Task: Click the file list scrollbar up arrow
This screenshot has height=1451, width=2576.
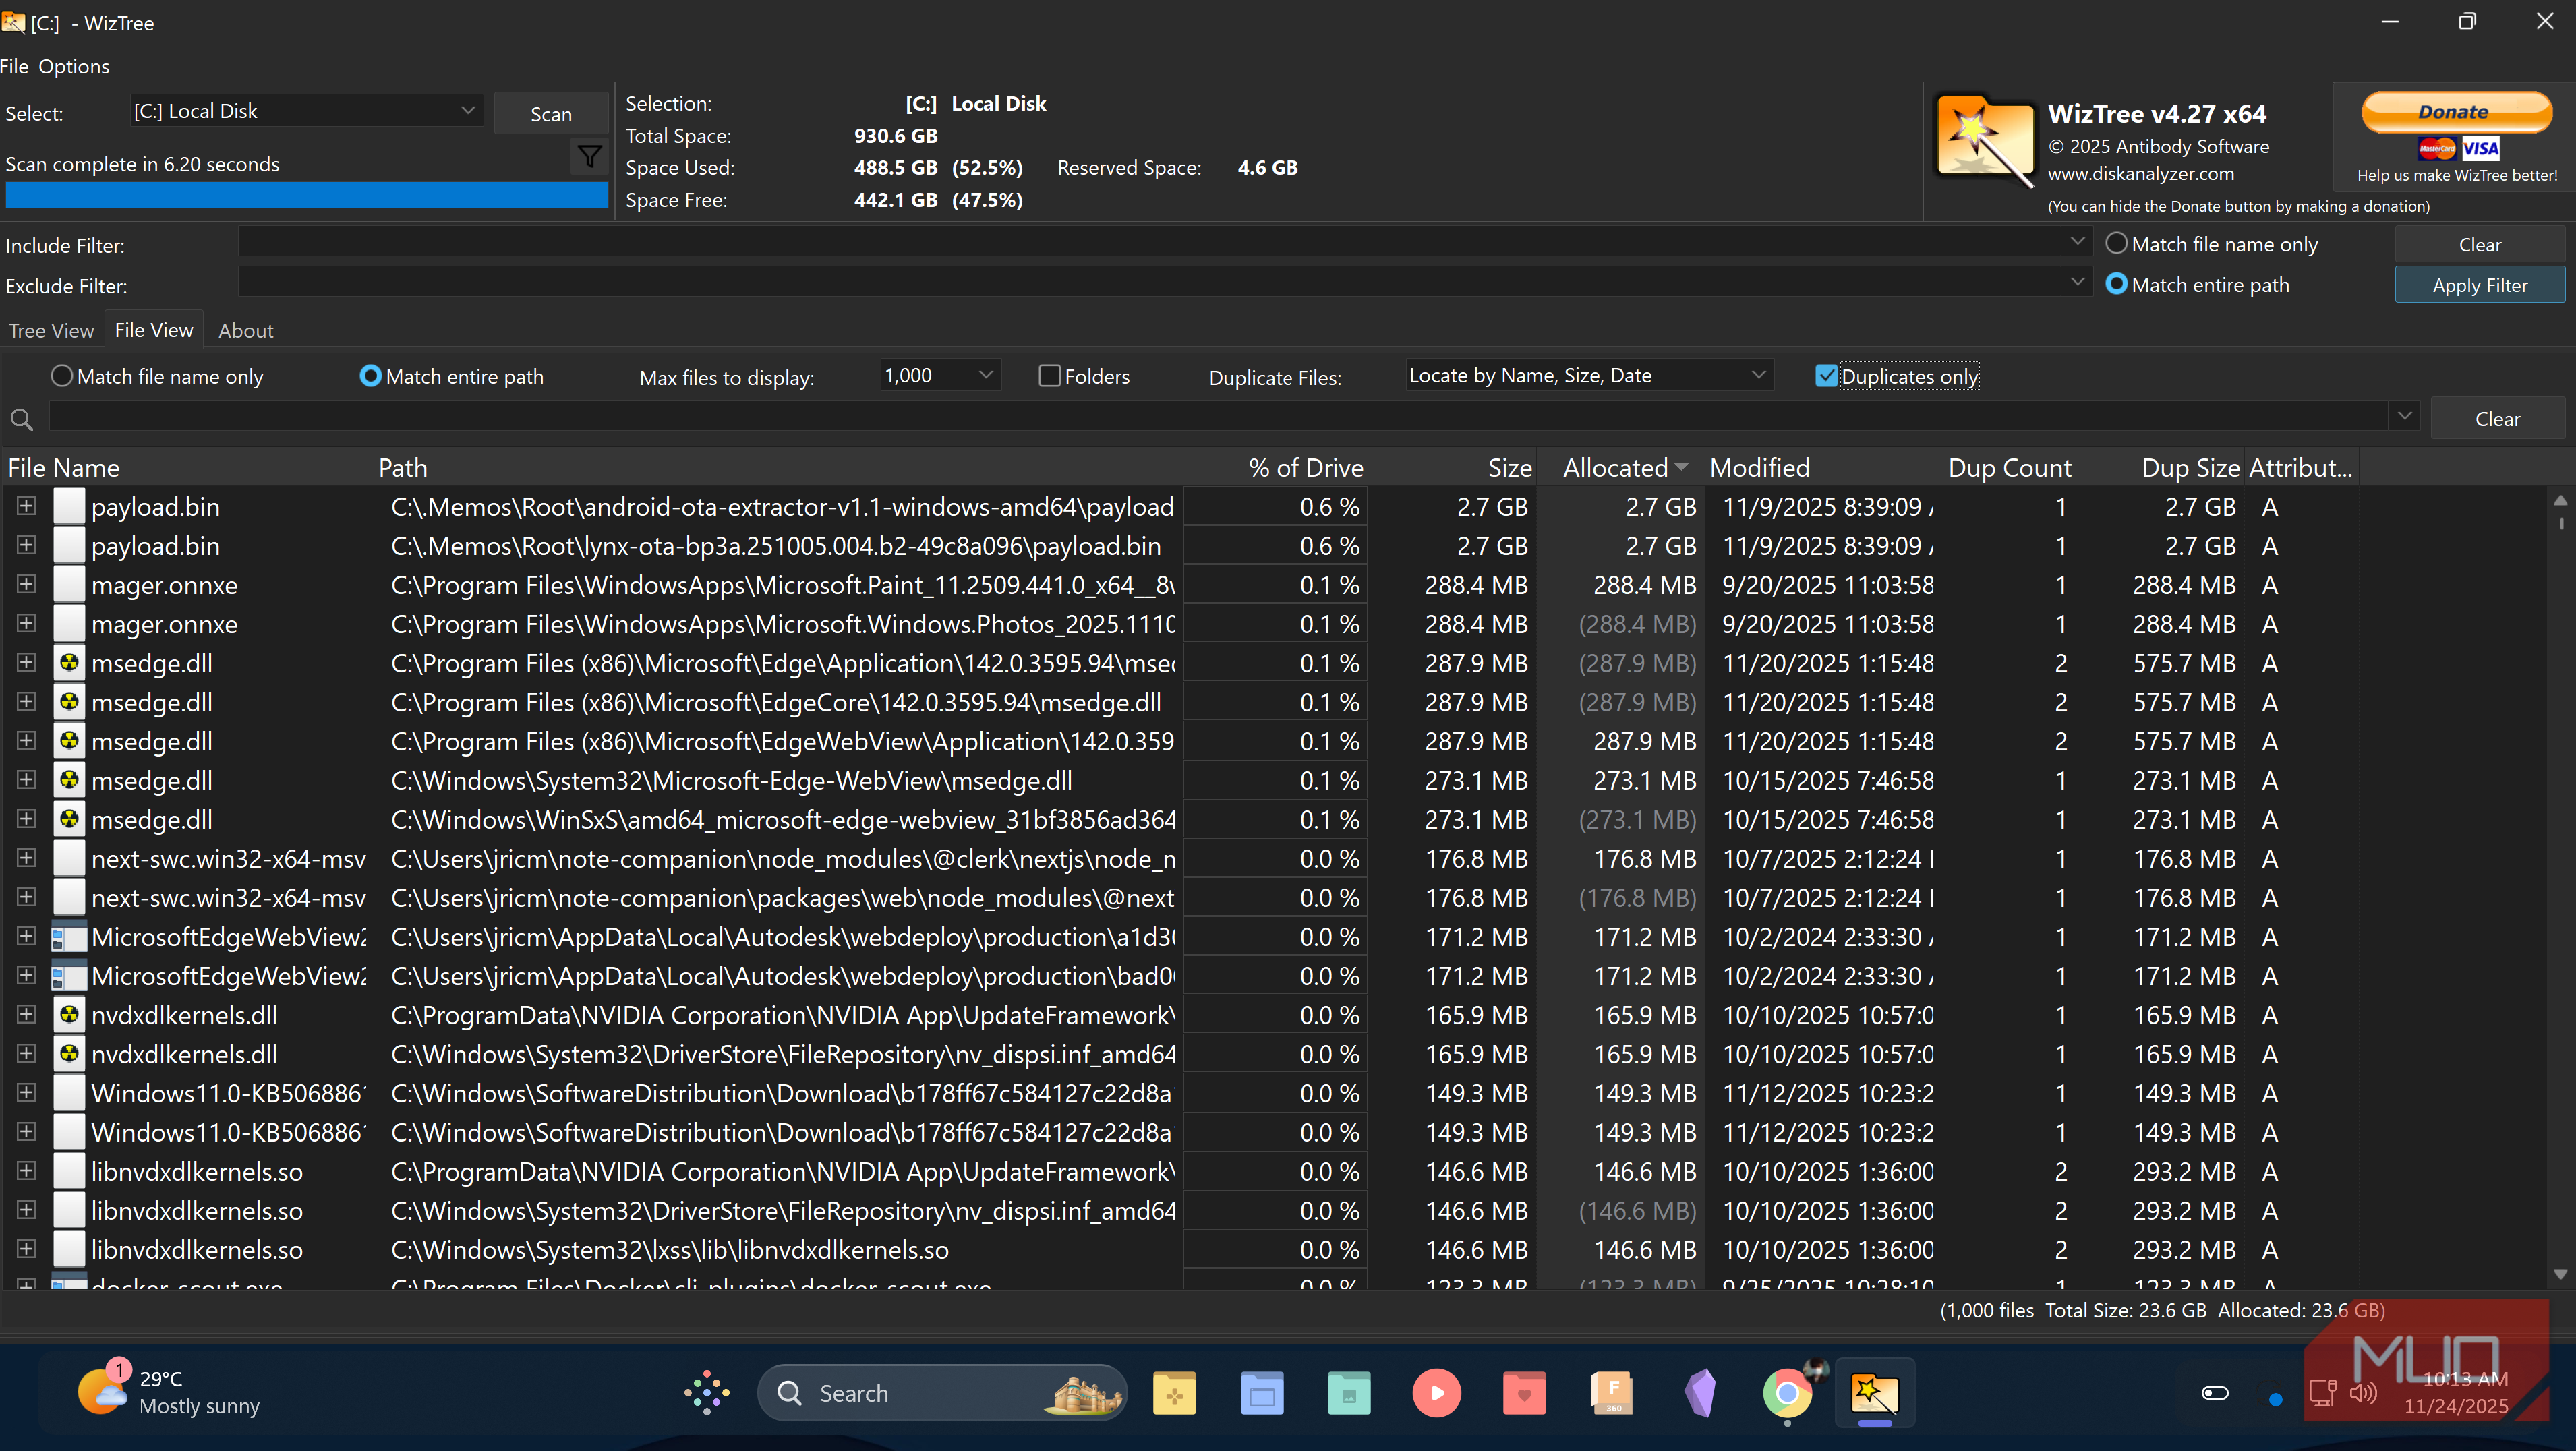Action: pos(2560,500)
